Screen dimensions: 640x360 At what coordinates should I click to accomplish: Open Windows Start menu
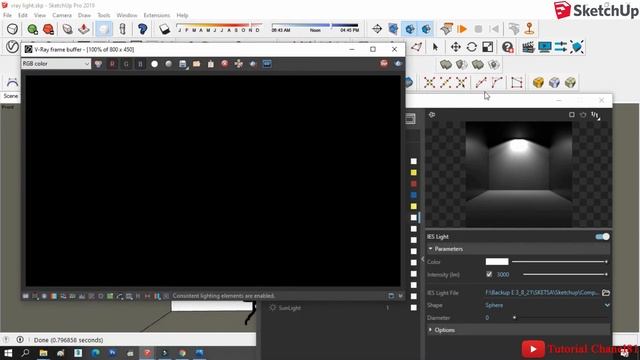[x=8, y=353]
